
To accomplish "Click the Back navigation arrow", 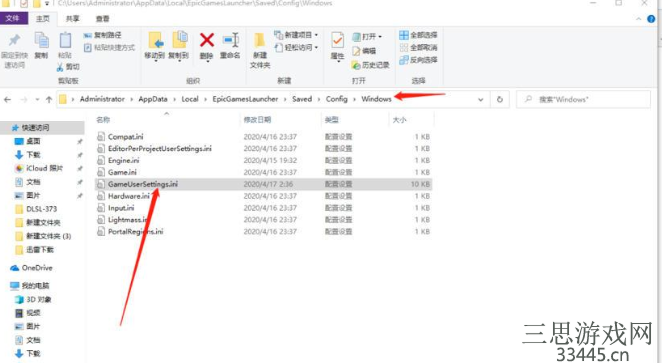I will click(8, 100).
